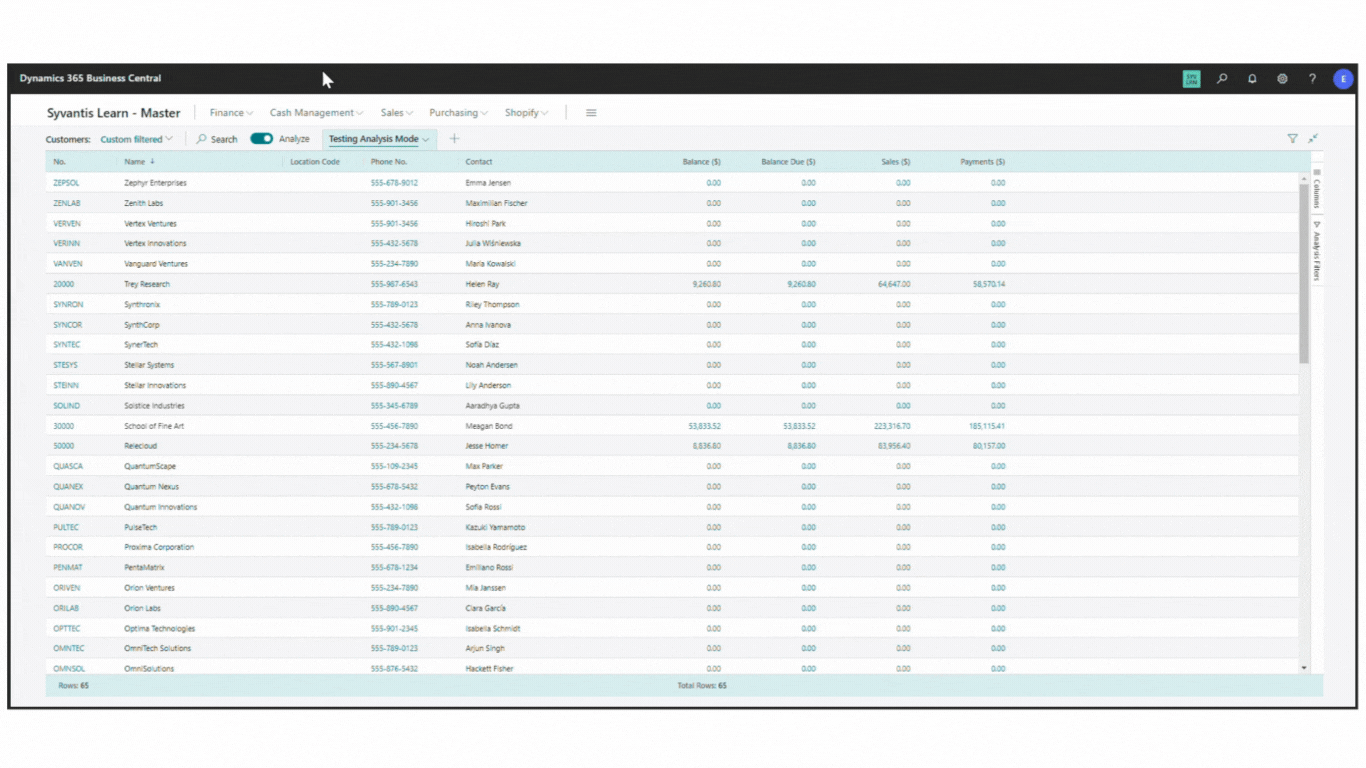Click the Payments ($) column header
The image size is (1366, 768).
click(x=983, y=162)
